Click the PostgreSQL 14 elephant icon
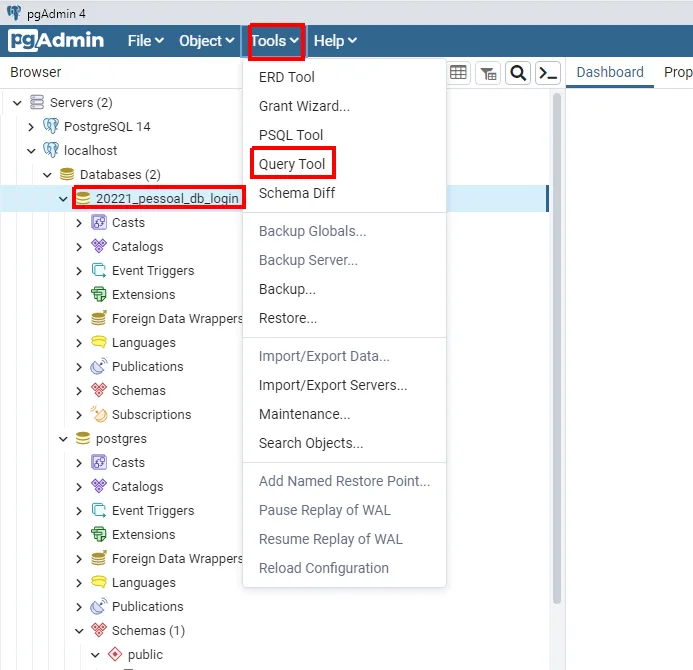693x670 pixels. pos(51,126)
